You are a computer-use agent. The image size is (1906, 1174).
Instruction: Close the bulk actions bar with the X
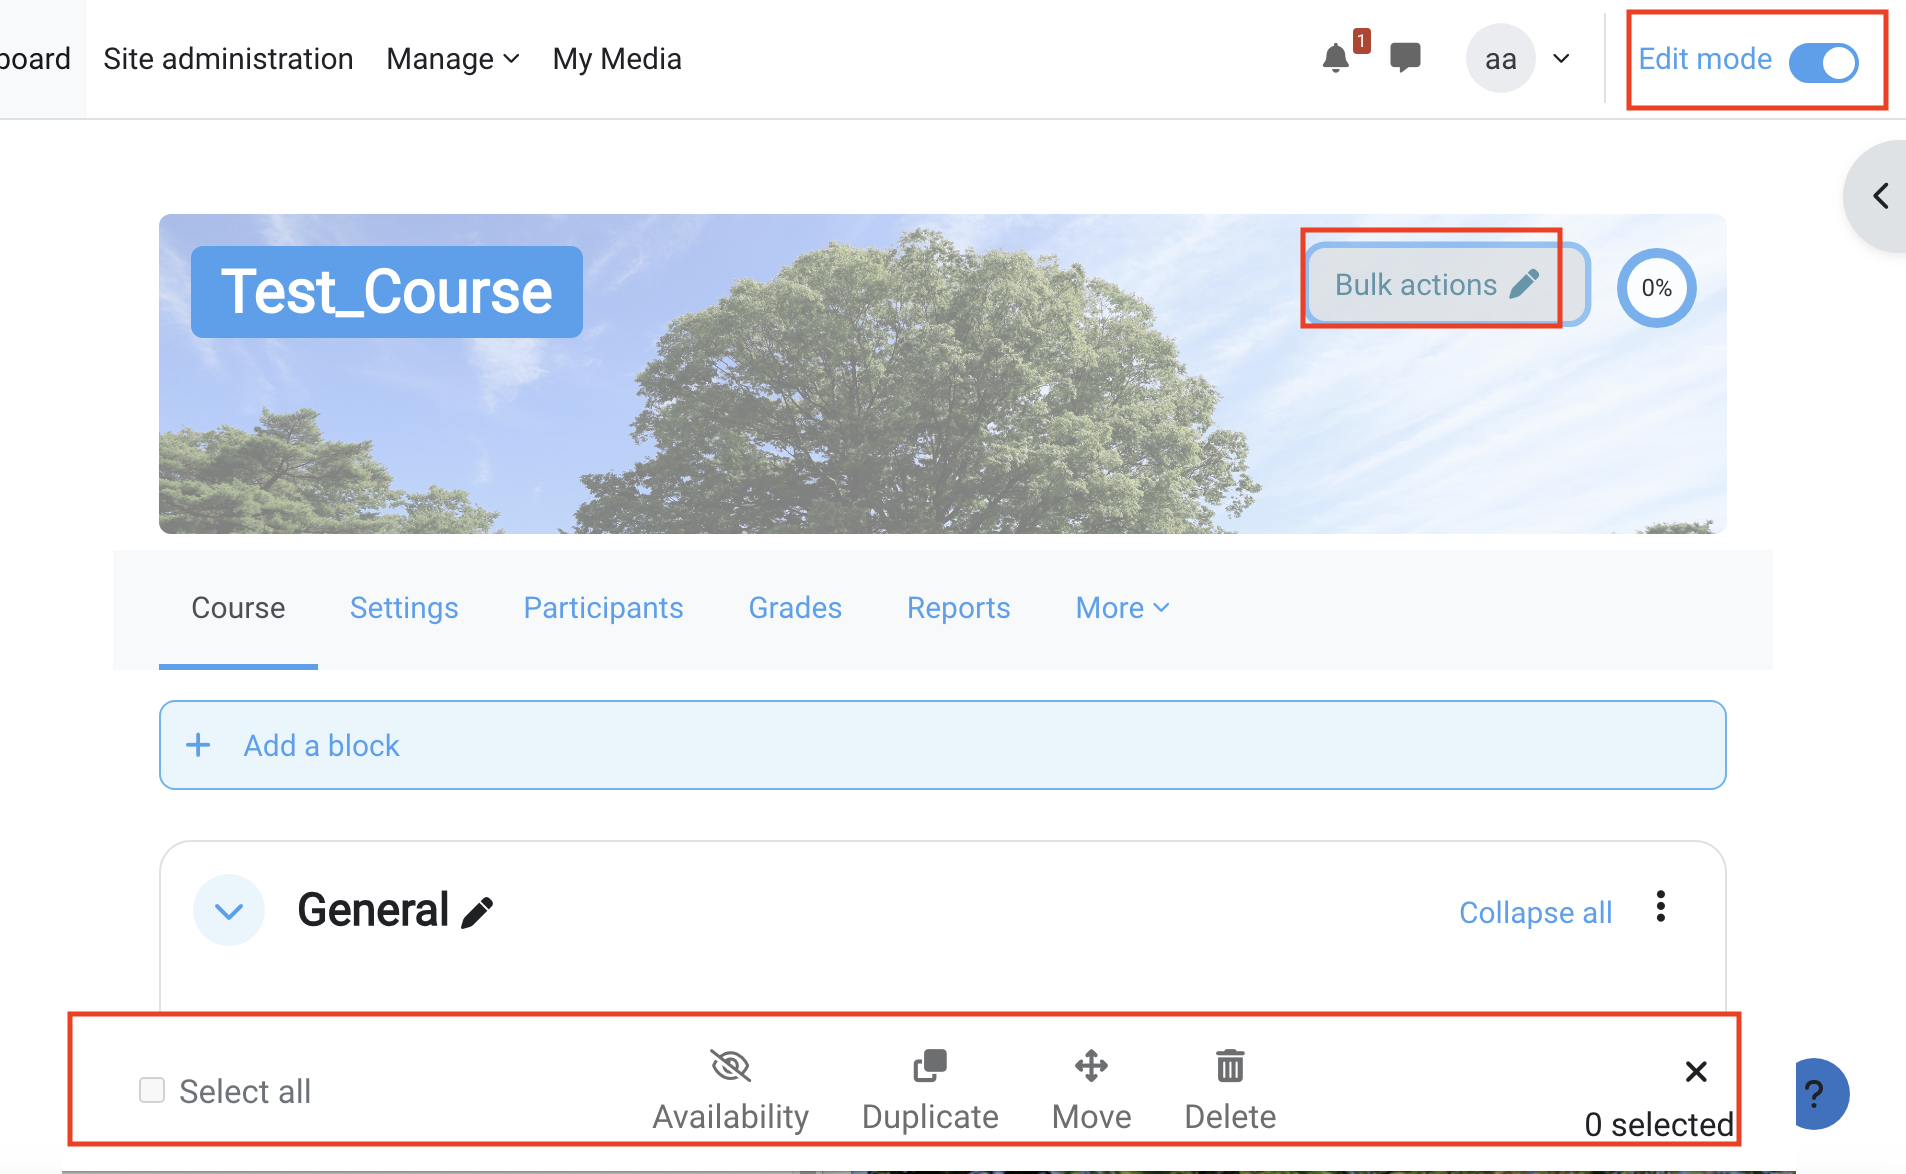pyautogui.click(x=1695, y=1071)
